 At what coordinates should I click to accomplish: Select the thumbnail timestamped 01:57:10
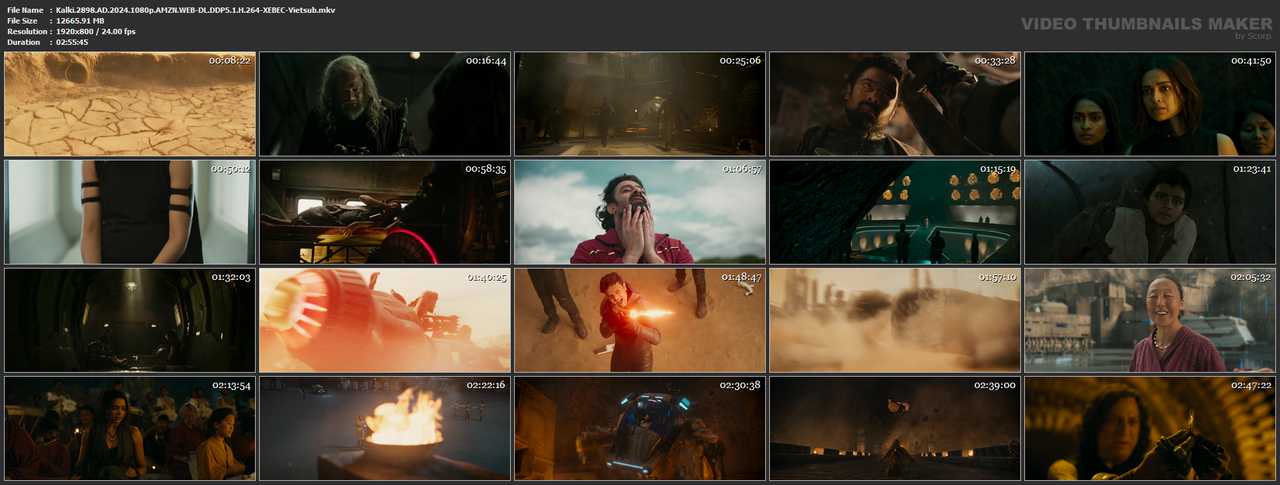click(x=894, y=320)
